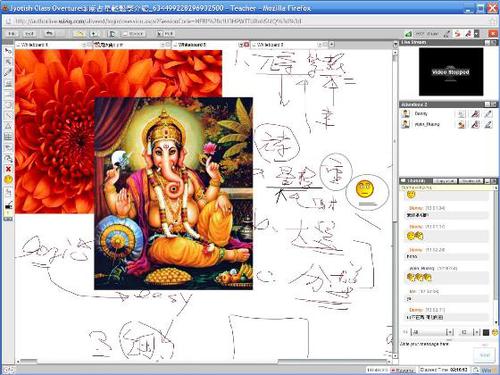Viewport: 500px width, 375px height.
Task: Toggle second attendee's writing permission pencil
Action: 488,125
